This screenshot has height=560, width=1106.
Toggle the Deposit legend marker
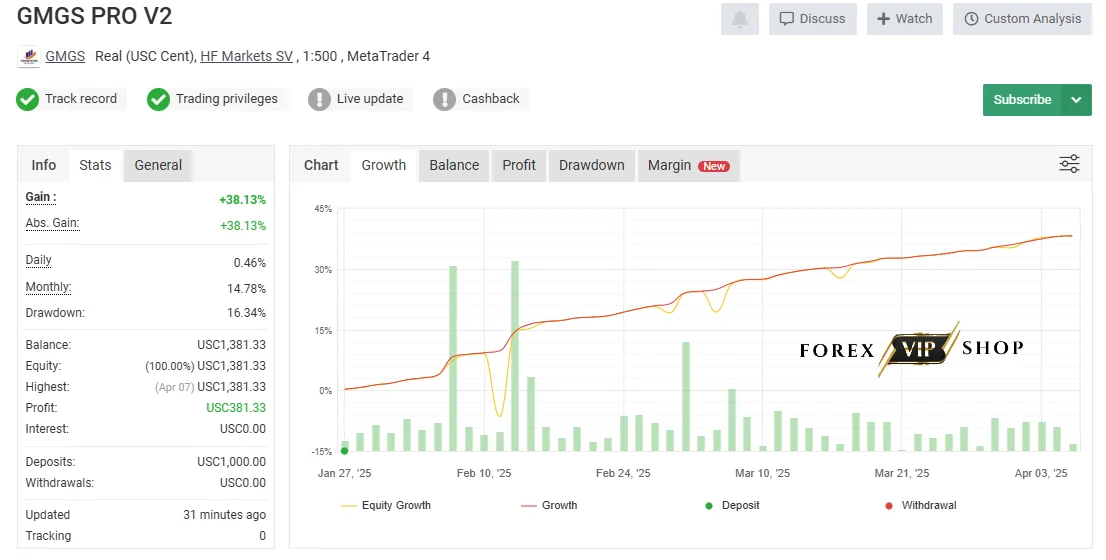[733, 506]
